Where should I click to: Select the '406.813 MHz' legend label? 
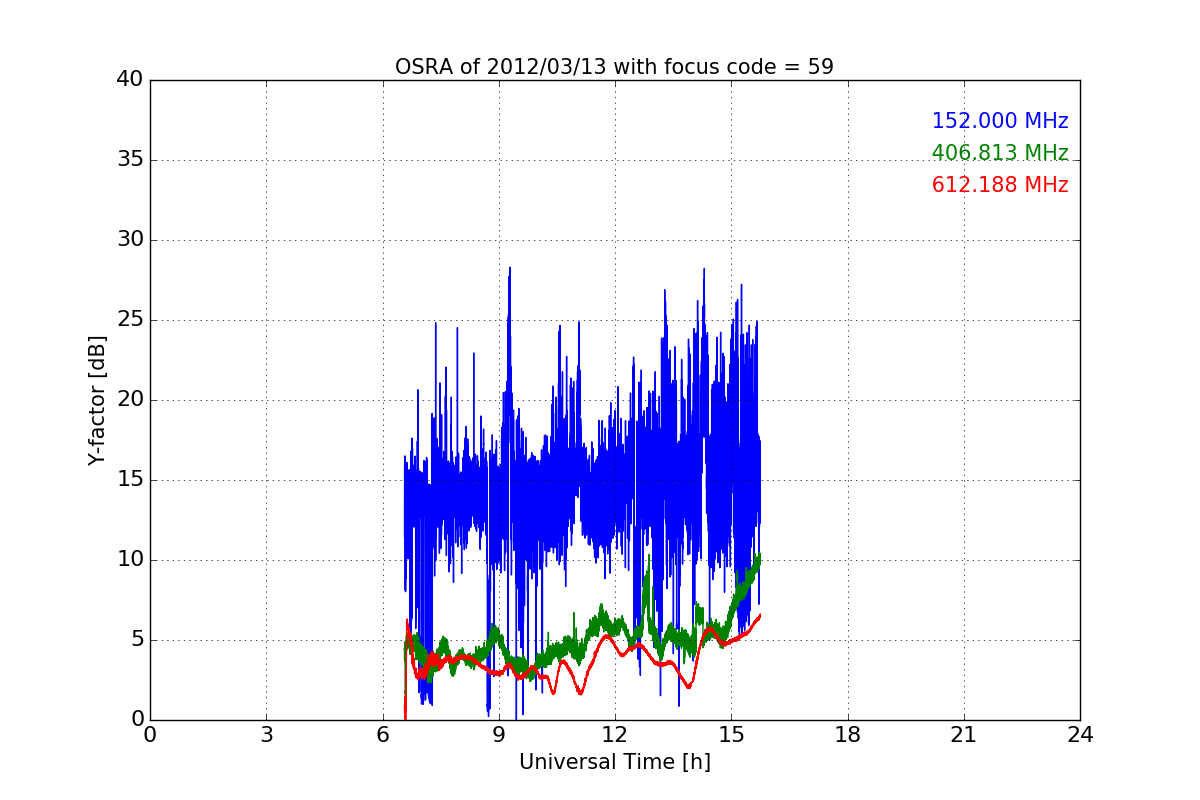pos(1000,153)
